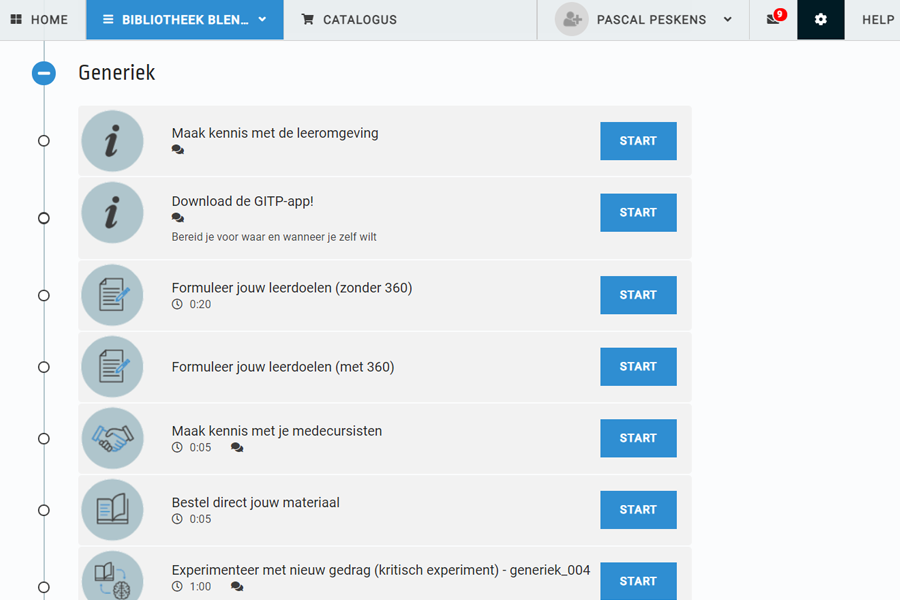Click info icon for Download de GITP-app
This screenshot has height=600, width=900.
pyautogui.click(x=112, y=212)
